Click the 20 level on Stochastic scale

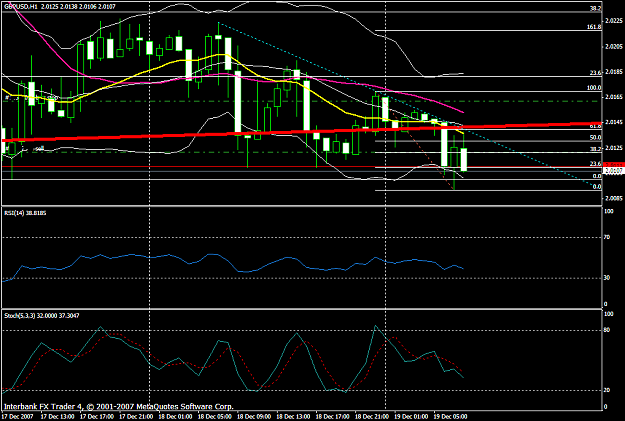[x=607, y=390]
